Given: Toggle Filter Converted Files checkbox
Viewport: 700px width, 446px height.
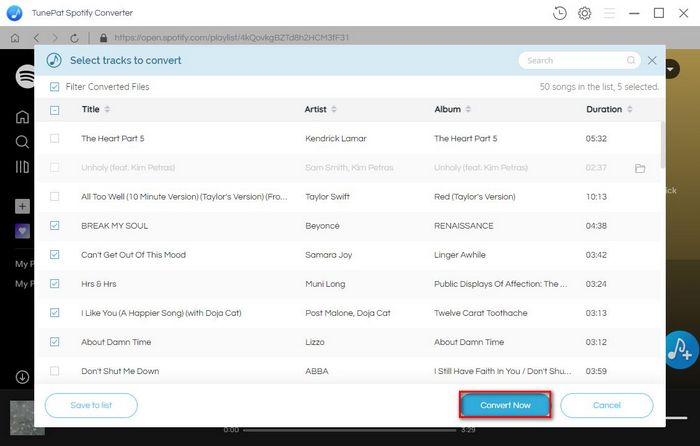Looking at the screenshot, I should coord(54,87).
